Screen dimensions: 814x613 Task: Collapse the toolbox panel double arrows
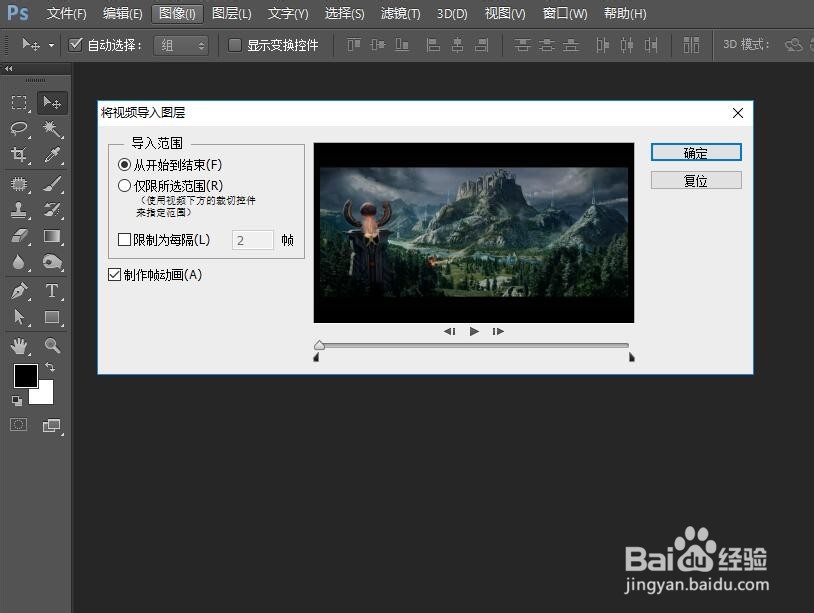point(8,69)
